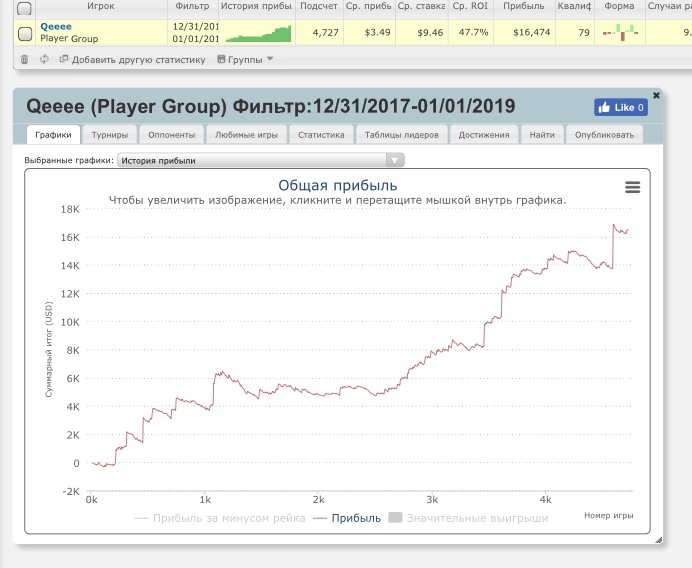Sort by the Игрок column header
The image size is (692, 568).
101,6
